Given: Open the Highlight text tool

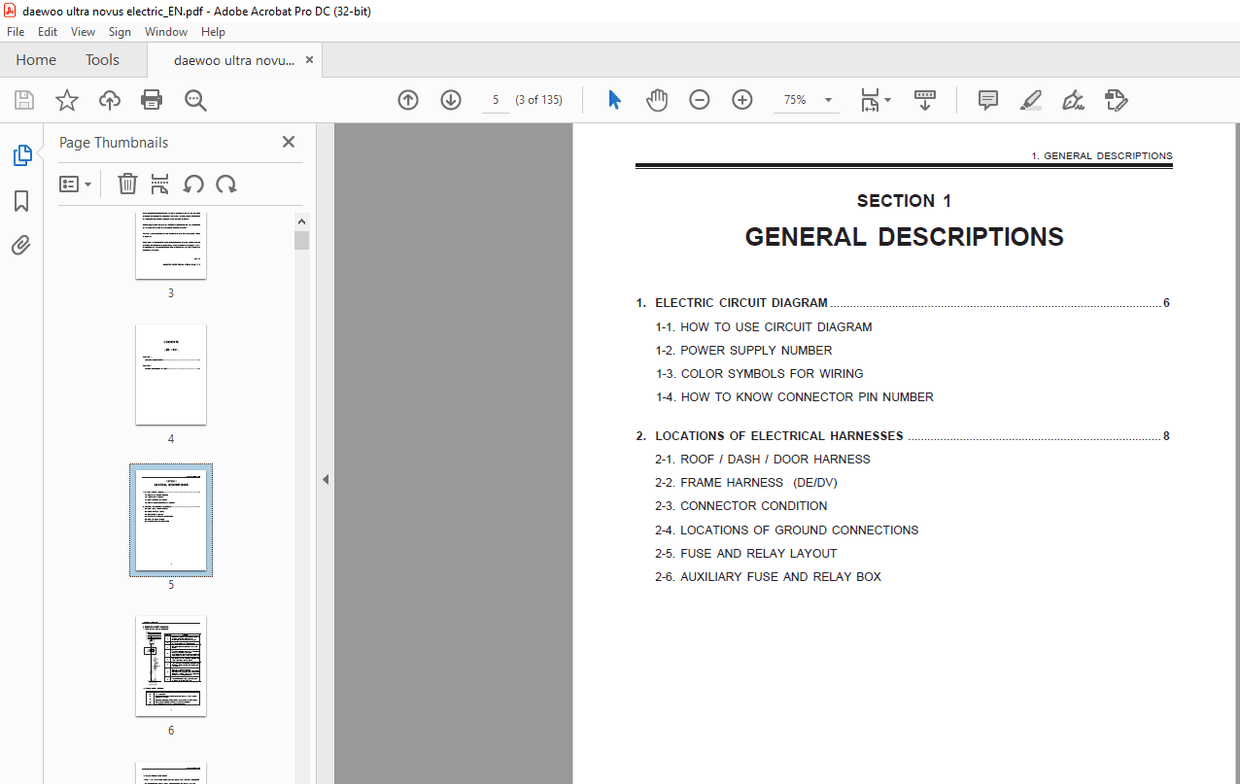Looking at the screenshot, I should (x=1031, y=99).
